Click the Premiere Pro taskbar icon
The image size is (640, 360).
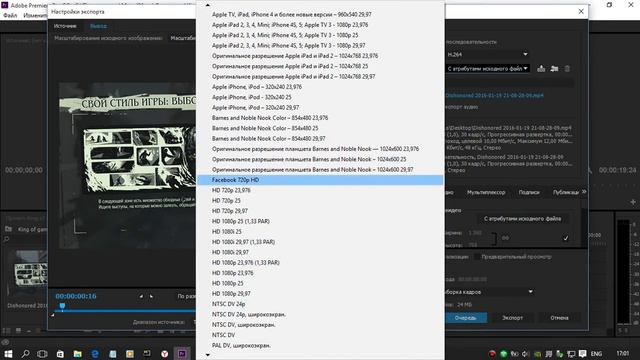tap(182, 353)
